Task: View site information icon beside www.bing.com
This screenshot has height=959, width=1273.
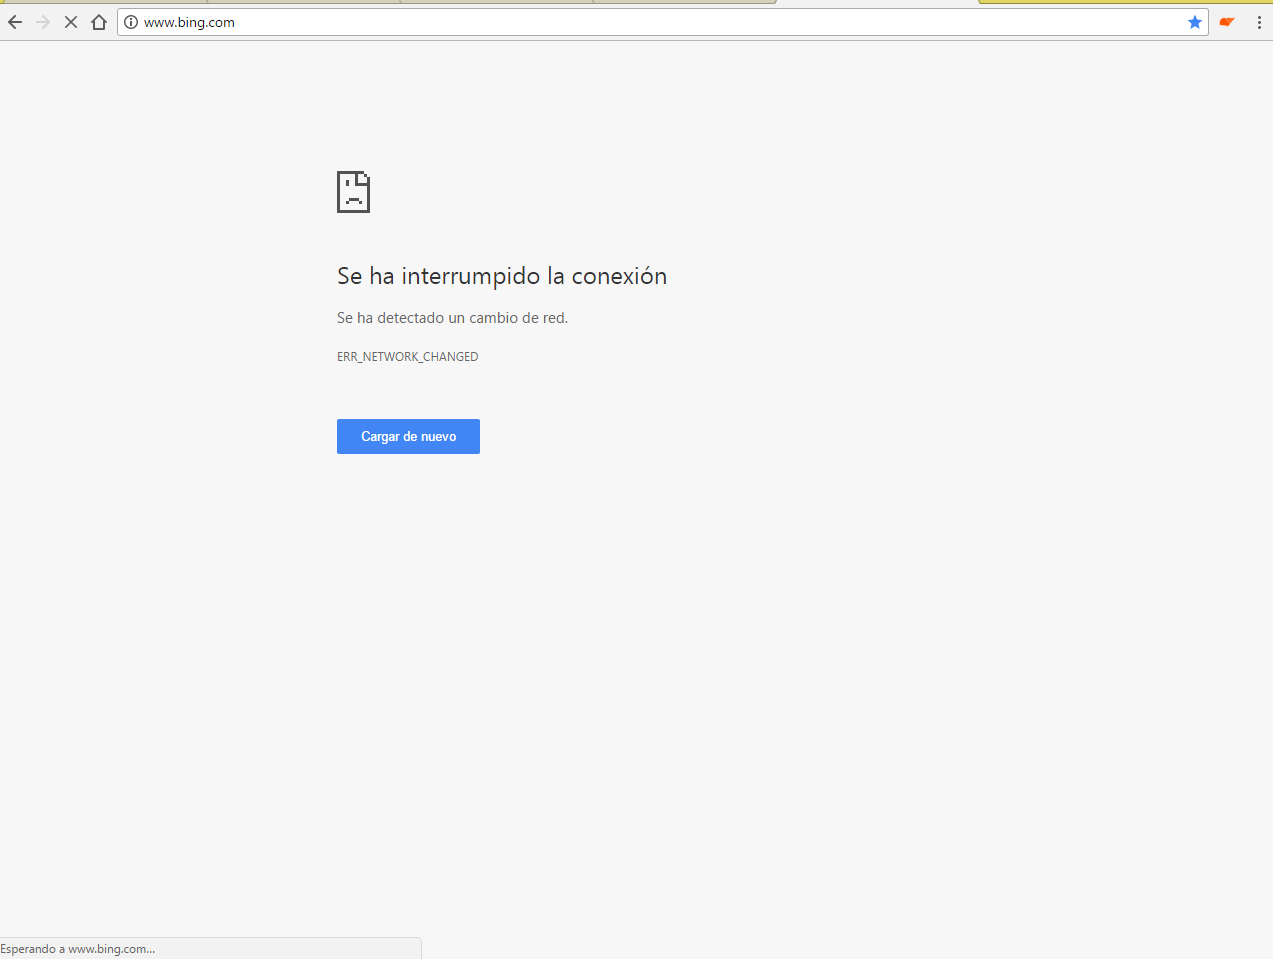Action: tap(131, 22)
